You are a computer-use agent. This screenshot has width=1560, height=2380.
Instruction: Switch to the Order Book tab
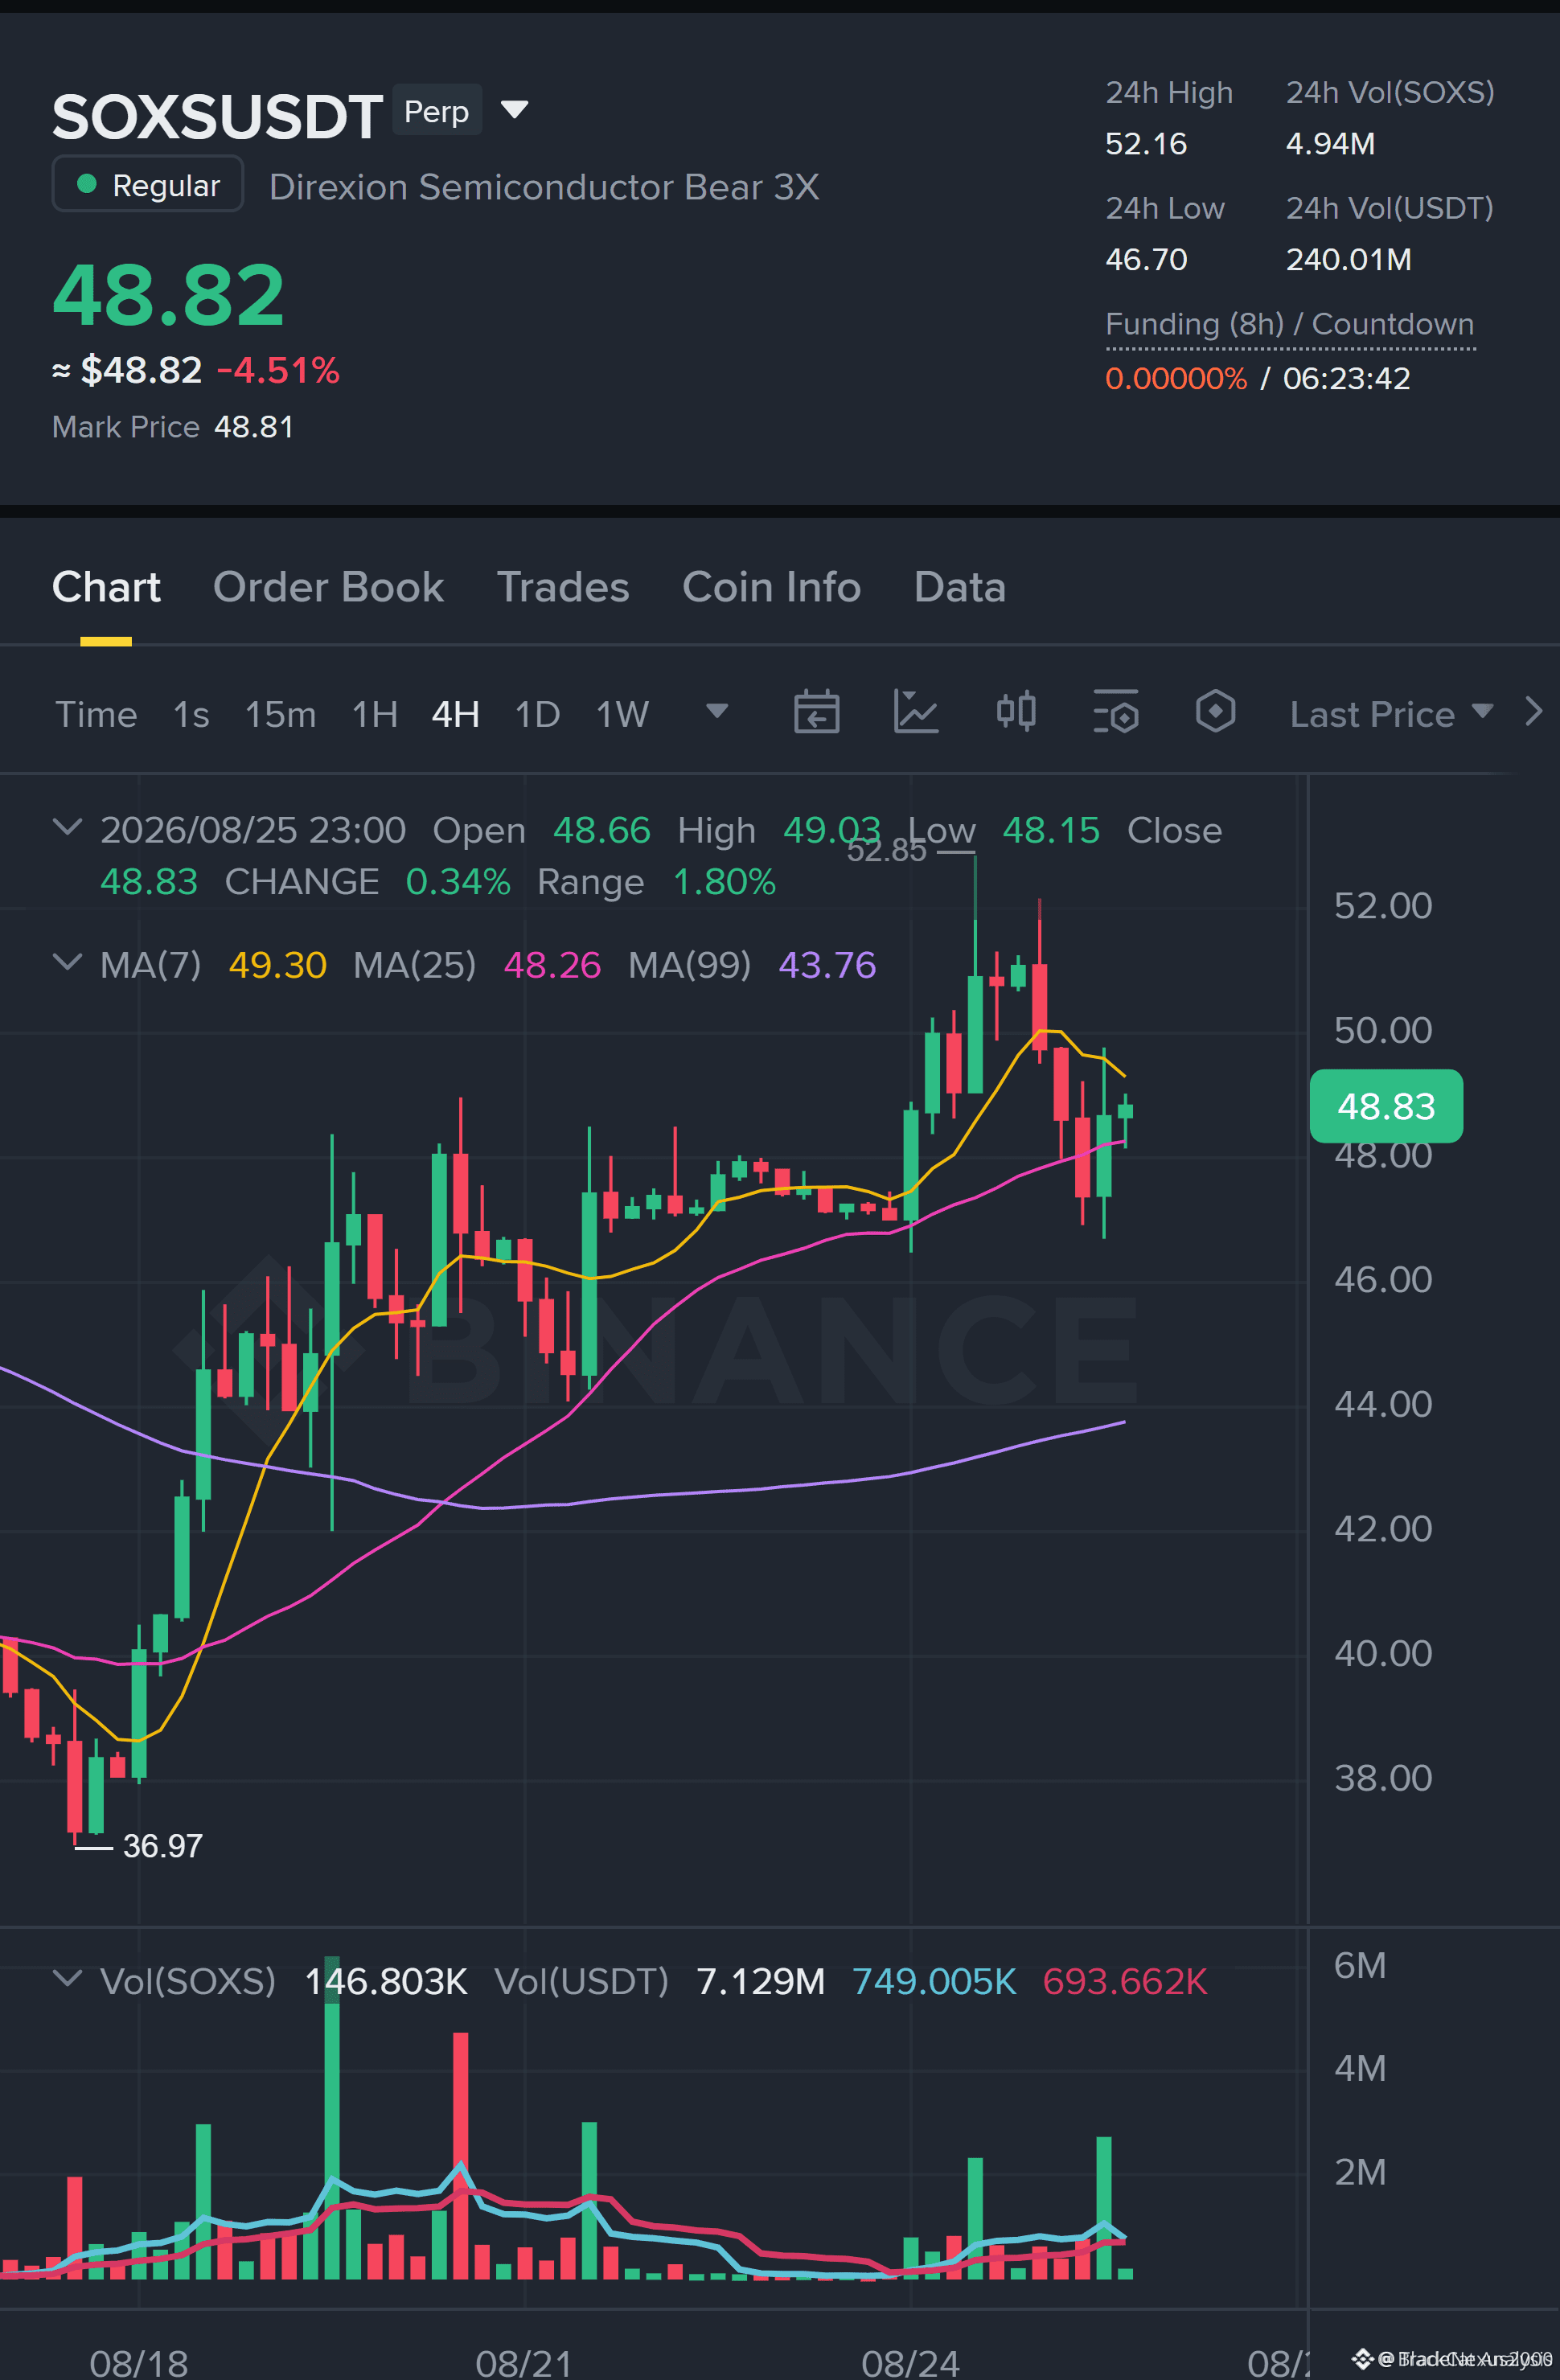[x=328, y=587]
